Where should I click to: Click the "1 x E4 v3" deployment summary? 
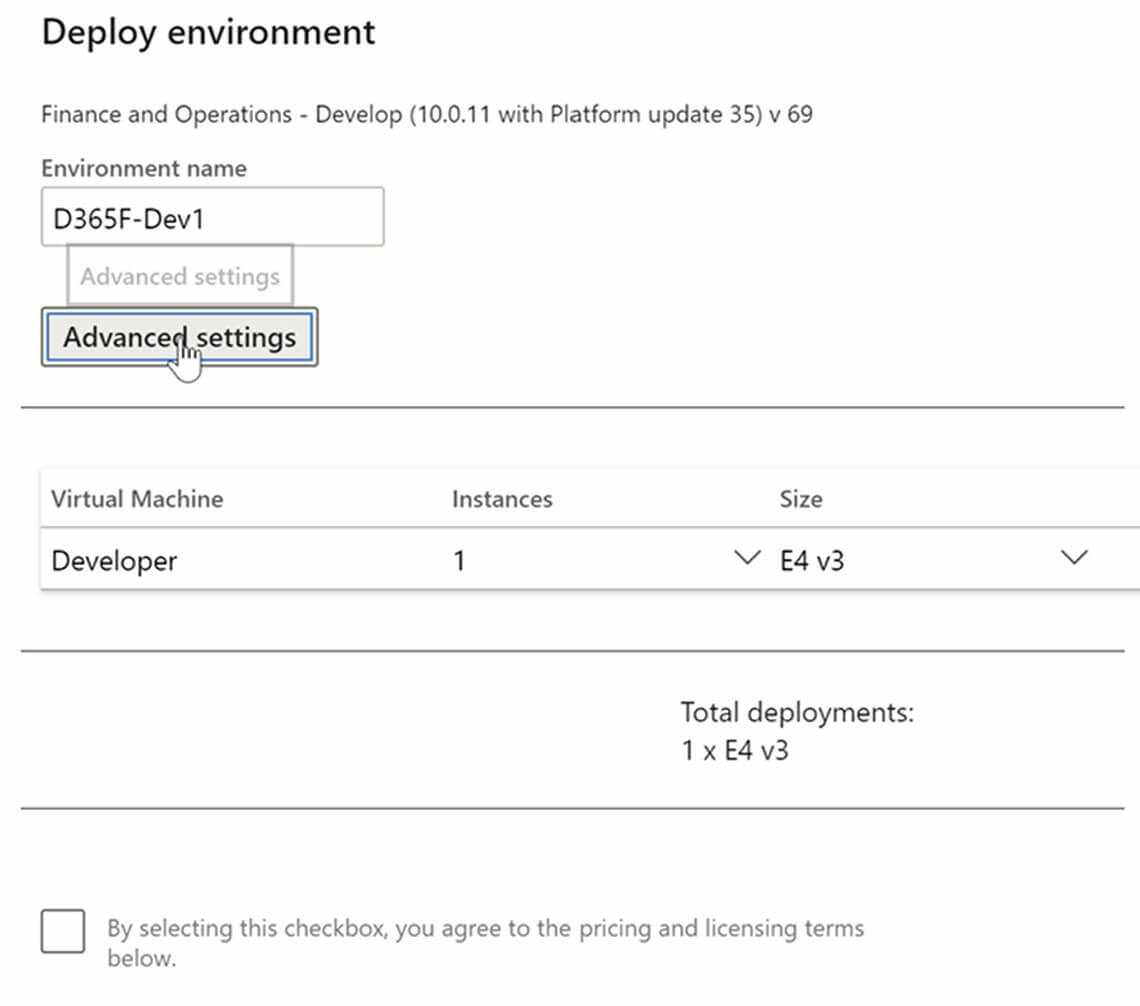[x=735, y=750]
